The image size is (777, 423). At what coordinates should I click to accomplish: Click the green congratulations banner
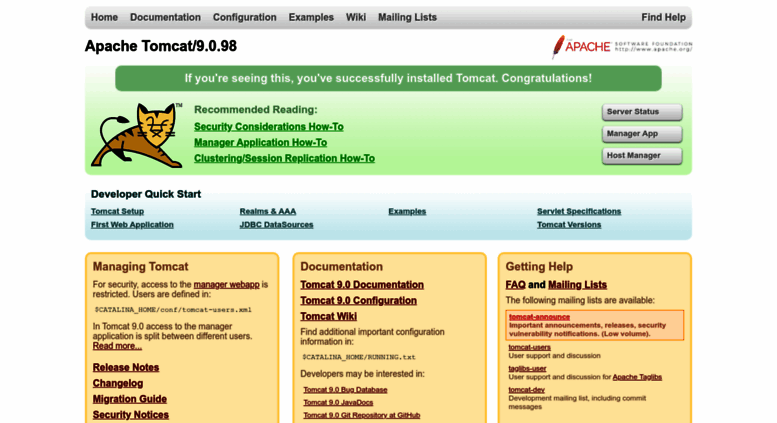[x=388, y=78]
